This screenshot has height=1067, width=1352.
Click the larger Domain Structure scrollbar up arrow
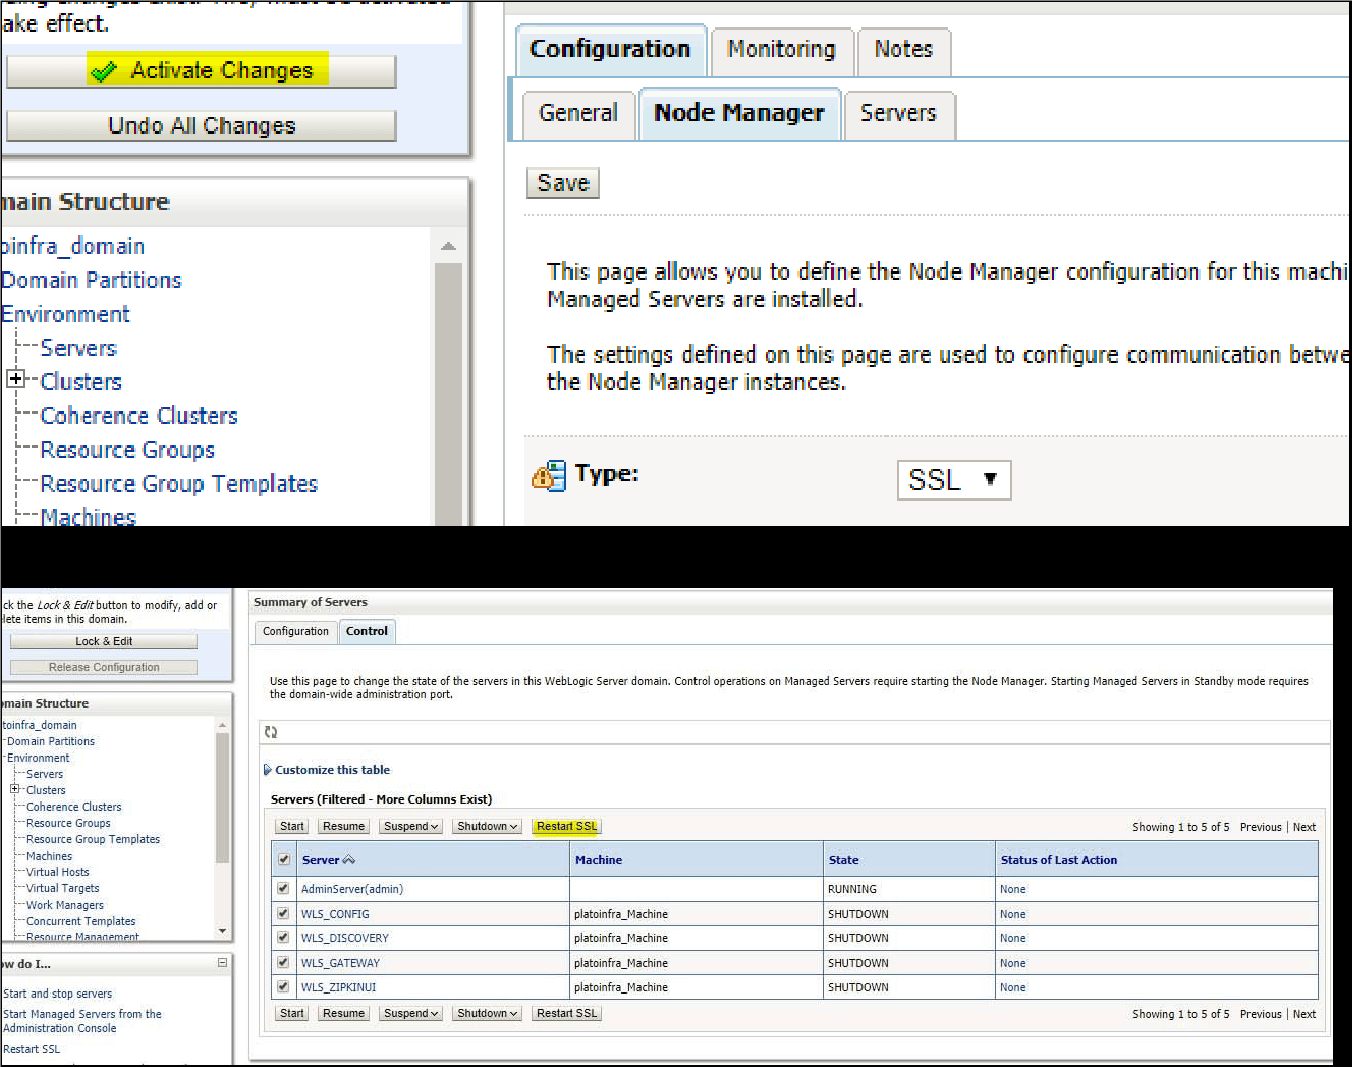click(448, 246)
